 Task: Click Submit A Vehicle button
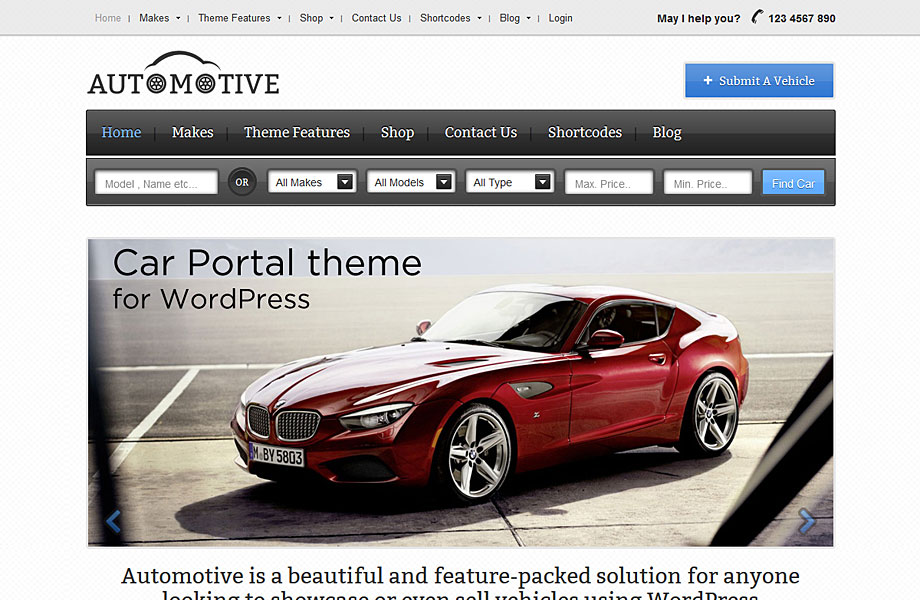point(759,80)
